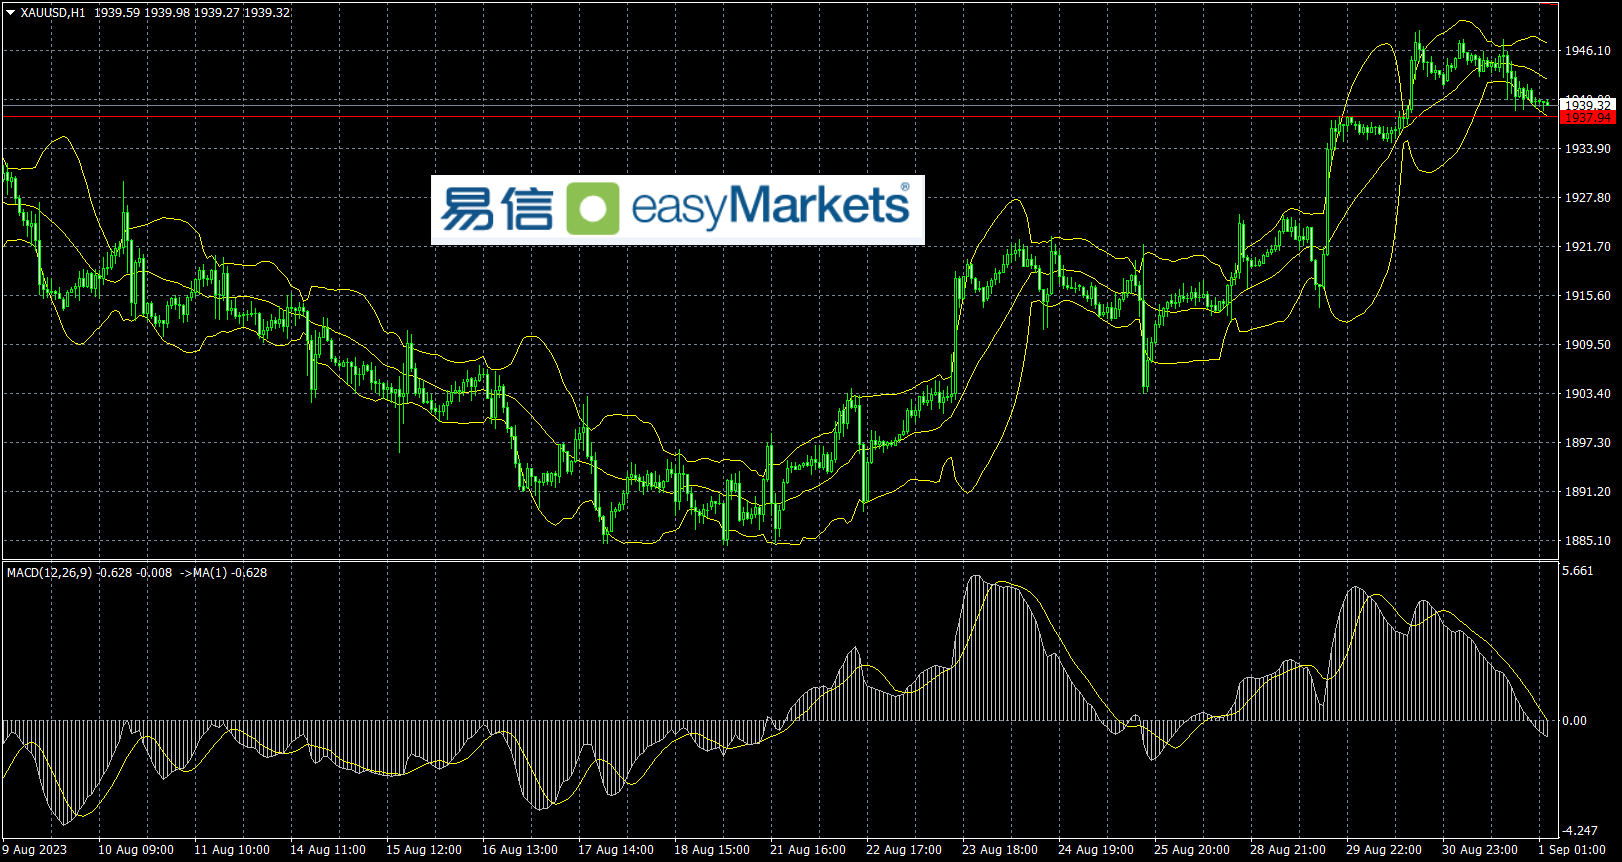Screen dimensions: 1622x862
Task: Click the 24 Aug 19:00 time label
Action: (x=1096, y=850)
